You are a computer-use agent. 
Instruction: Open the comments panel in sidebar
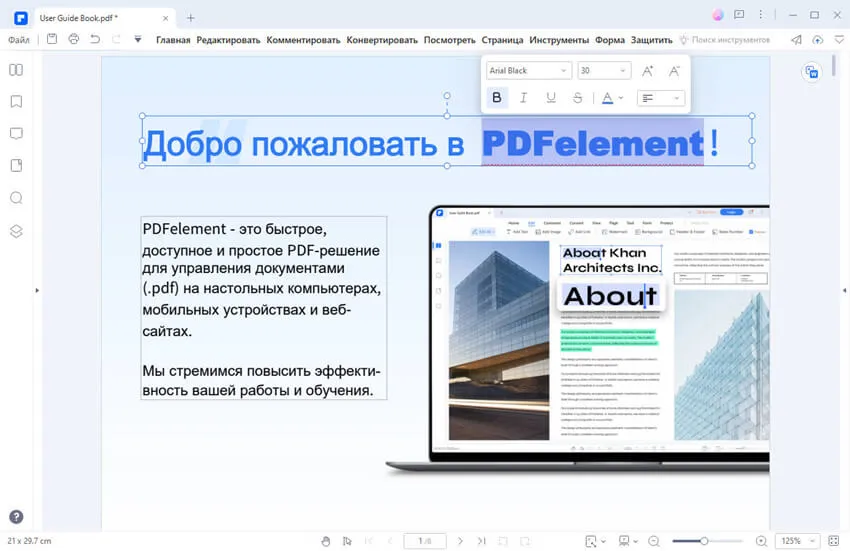click(x=16, y=134)
